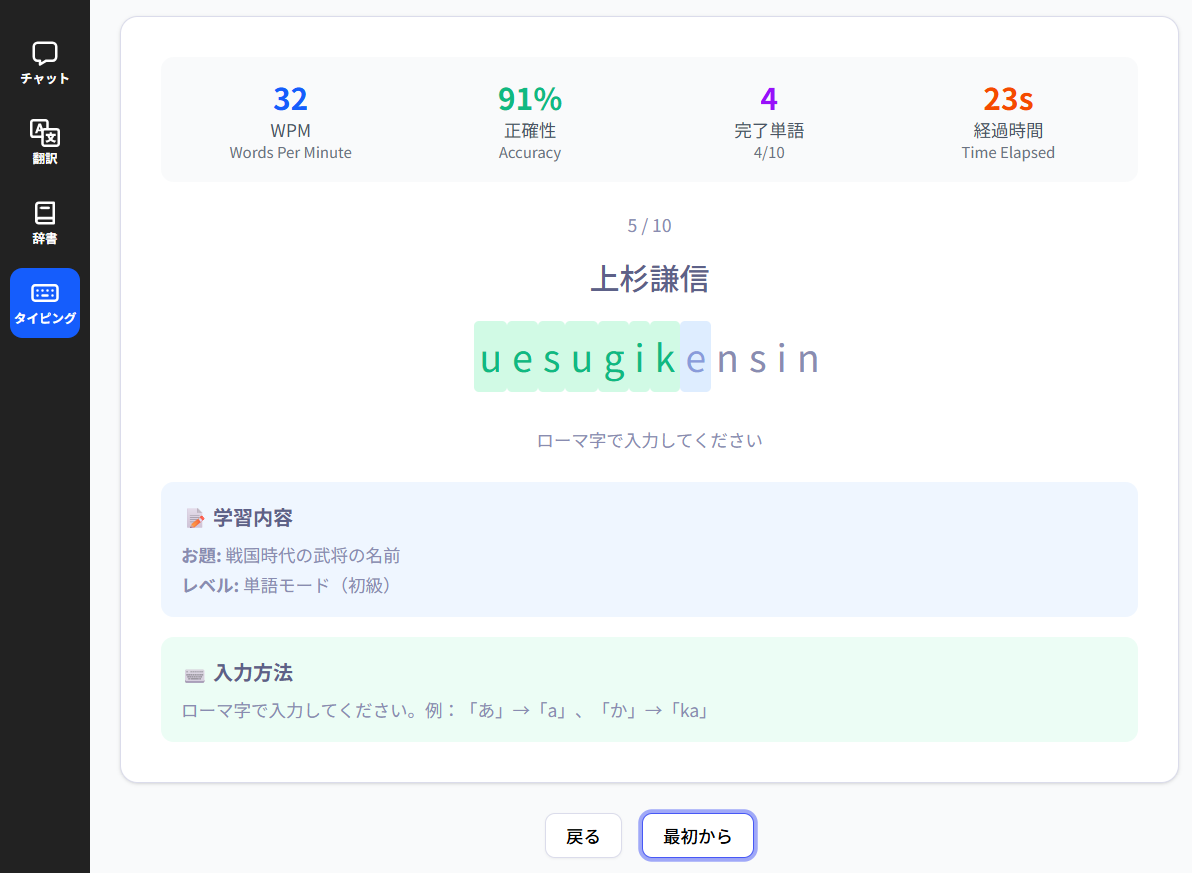Click the Time Elapsed label
The height and width of the screenshot is (873, 1192).
tap(1008, 153)
